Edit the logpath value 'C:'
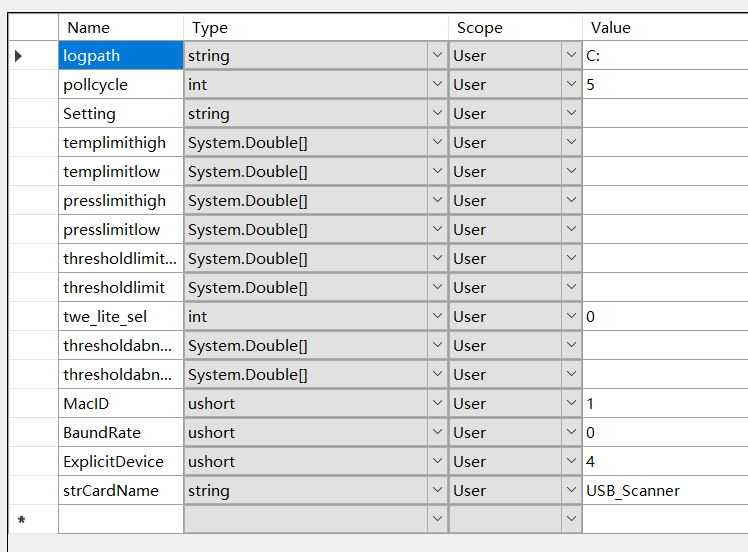Viewport: 748px width, 552px height. [665, 56]
